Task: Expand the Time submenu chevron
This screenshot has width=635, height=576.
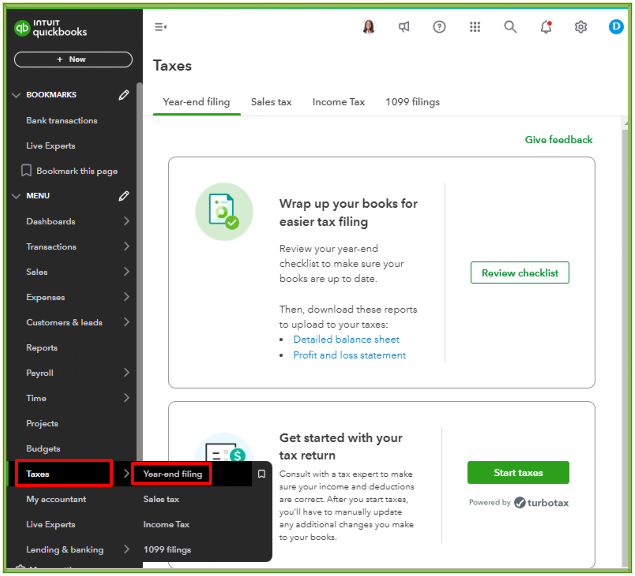Action: tap(126, 398)
